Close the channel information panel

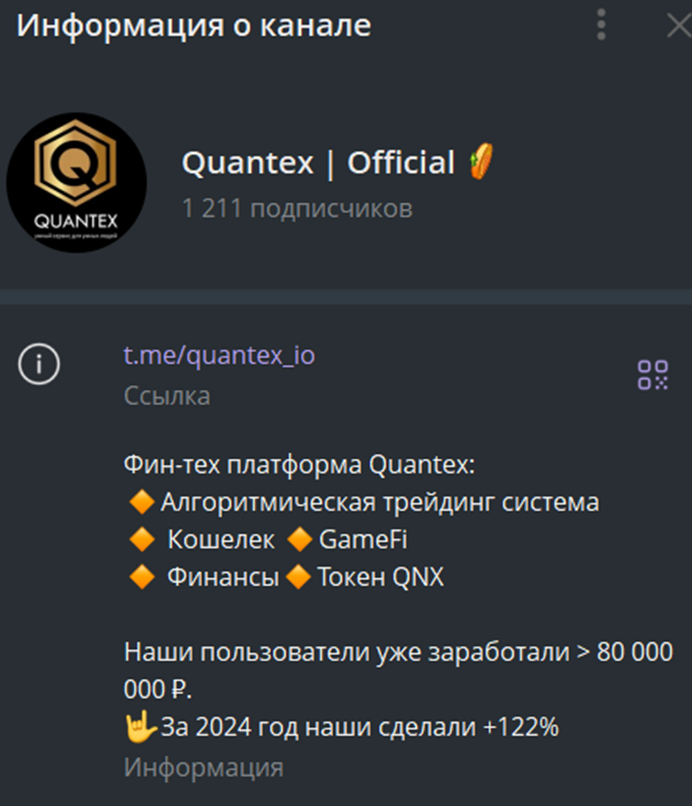(678, 25)
